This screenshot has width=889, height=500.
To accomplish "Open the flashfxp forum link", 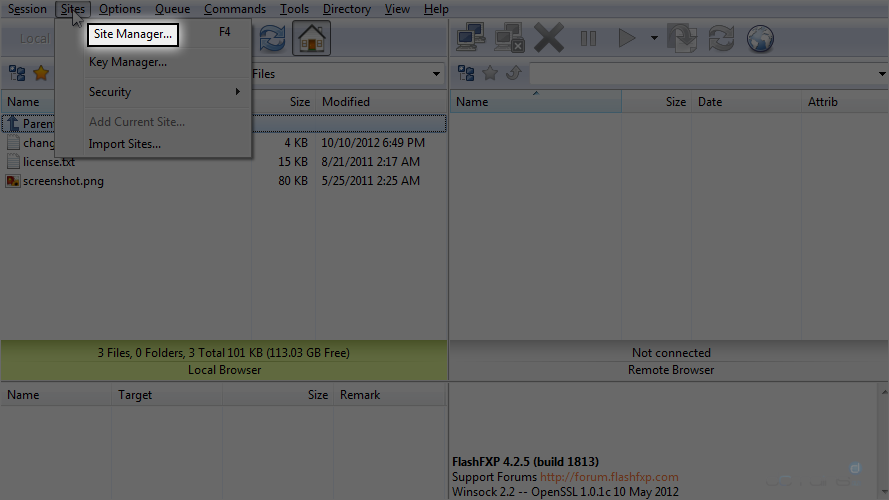I will pos(609,477).
